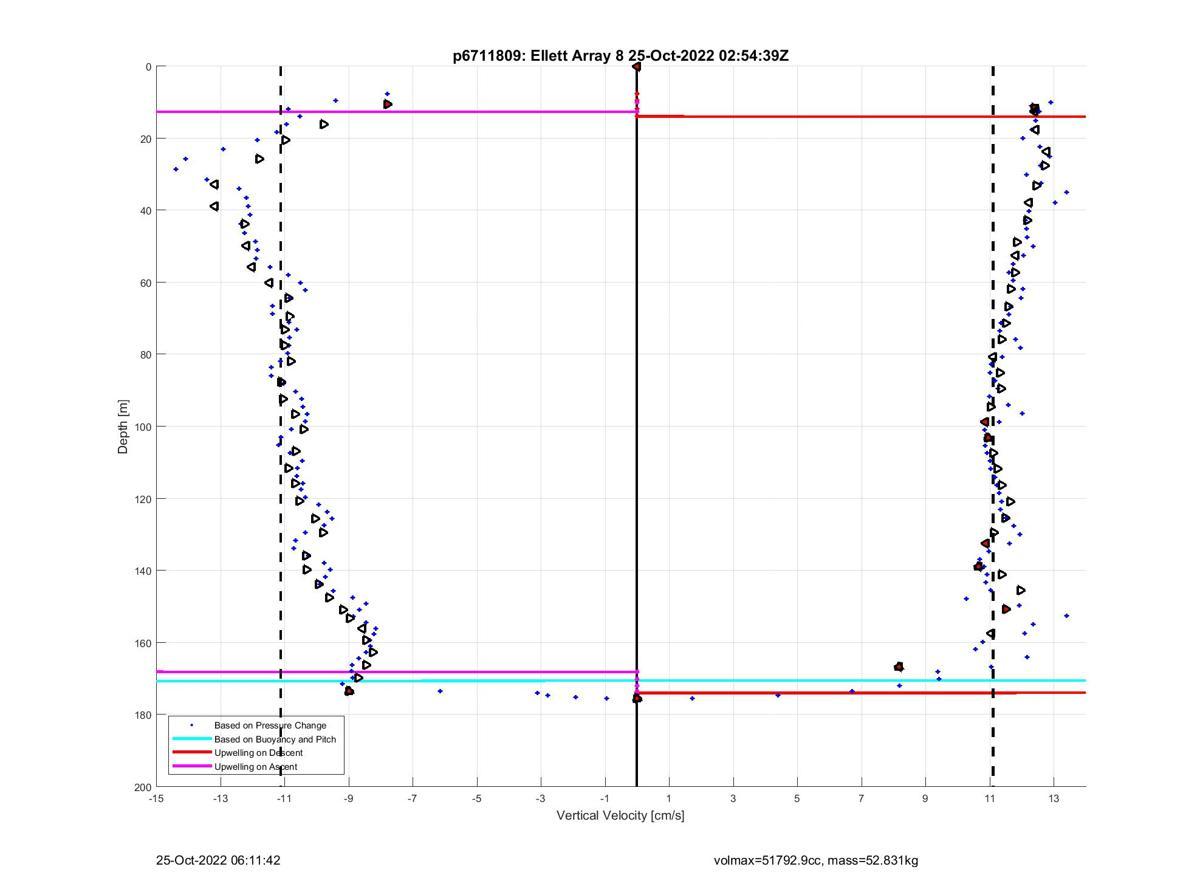Viewport: 1200px width, 885px height.
Task: Click x-axis tick label 7
Action: click(x=861, y=798)
